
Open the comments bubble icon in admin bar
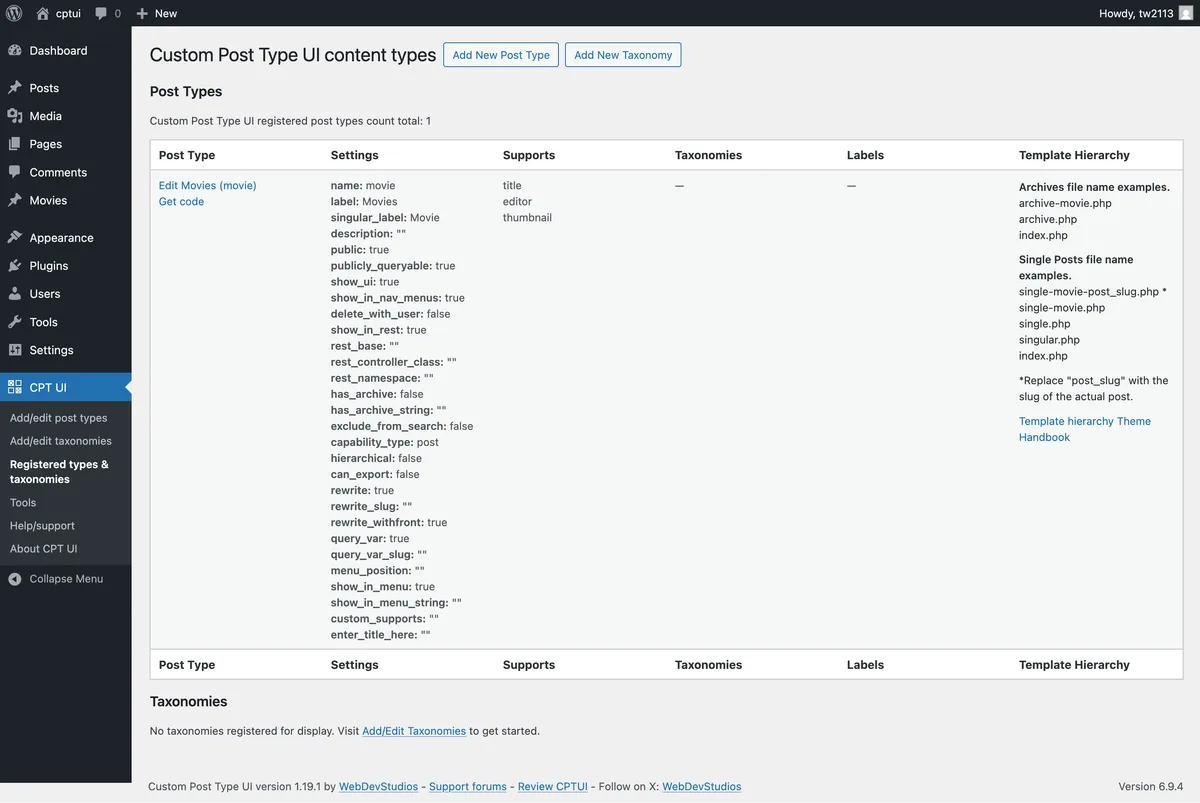click(x=101, y=14)
